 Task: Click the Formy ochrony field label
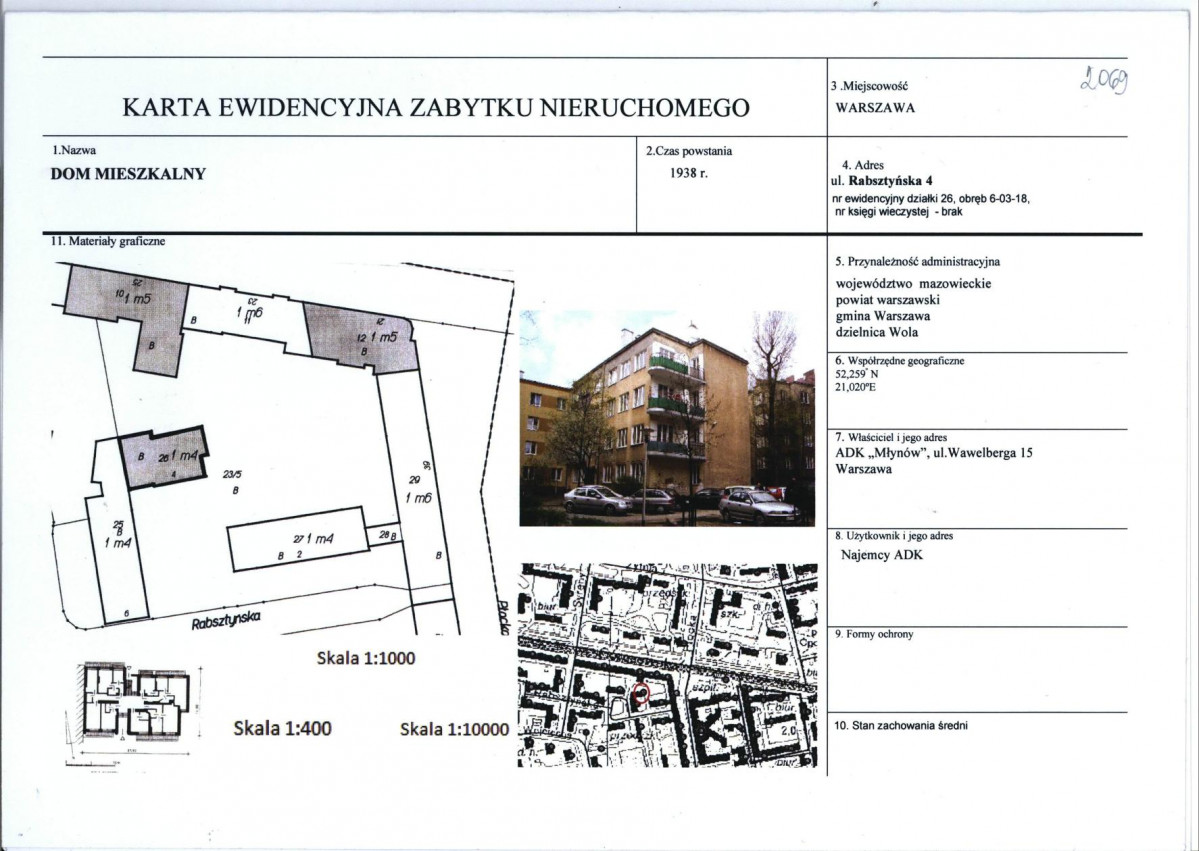[873, 634]
